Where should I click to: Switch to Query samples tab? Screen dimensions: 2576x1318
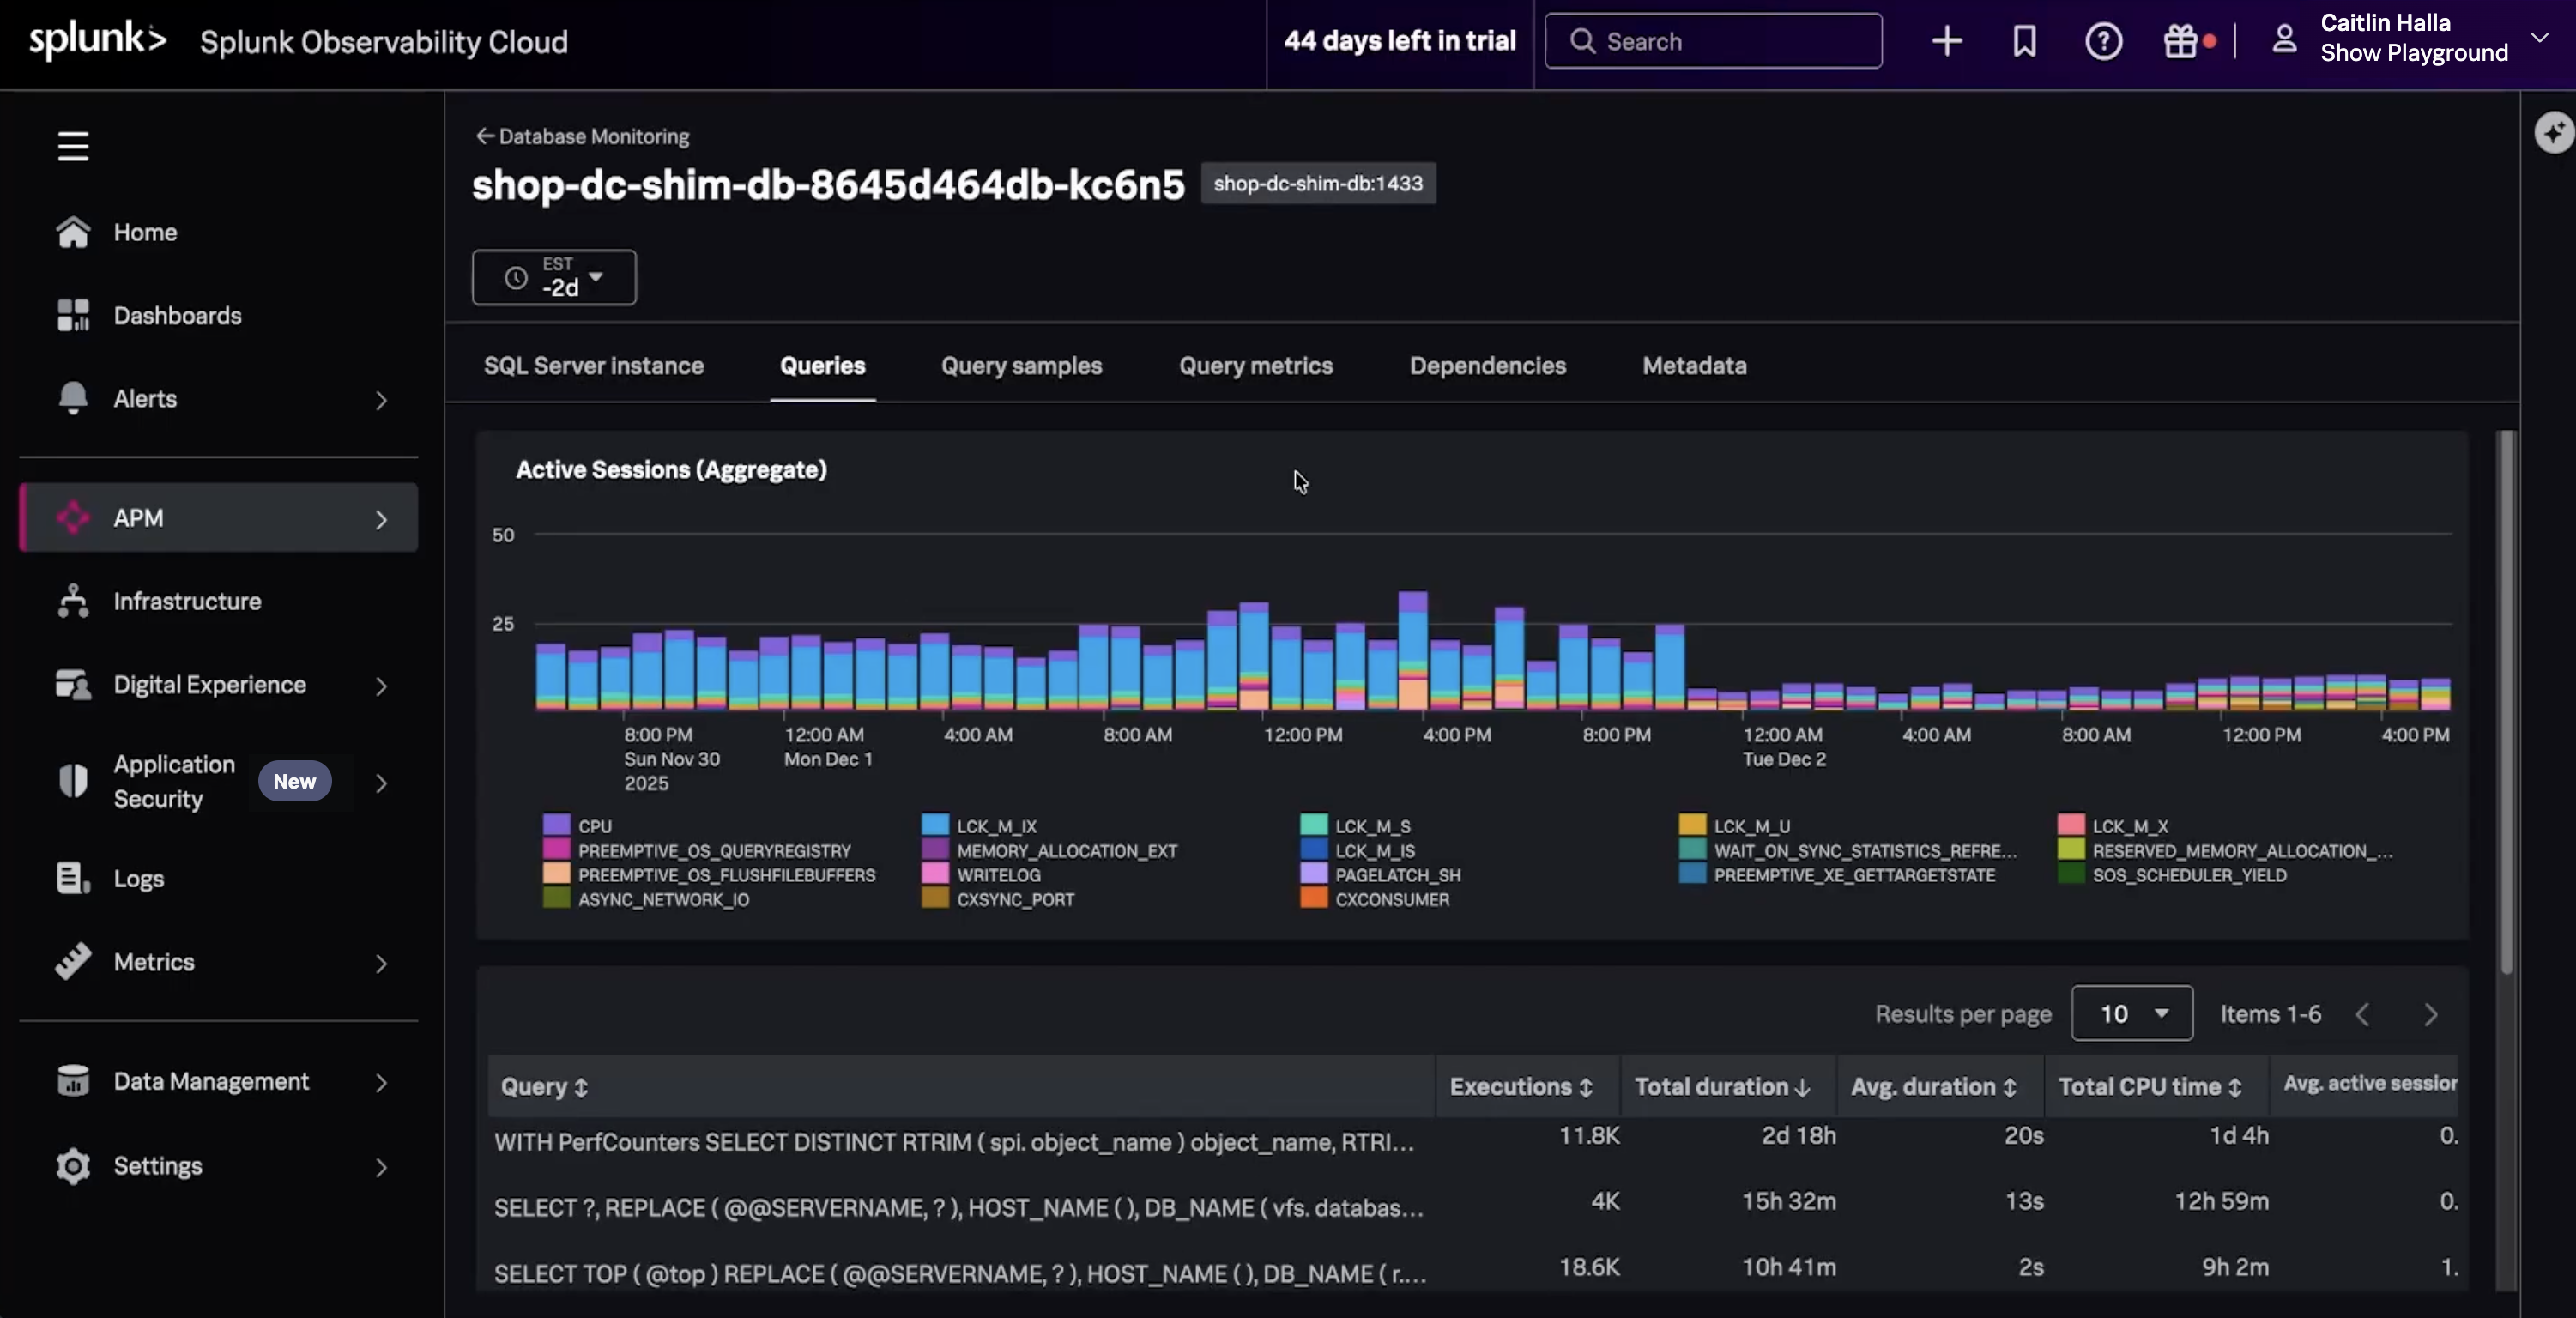click(x=1021, y=365)
